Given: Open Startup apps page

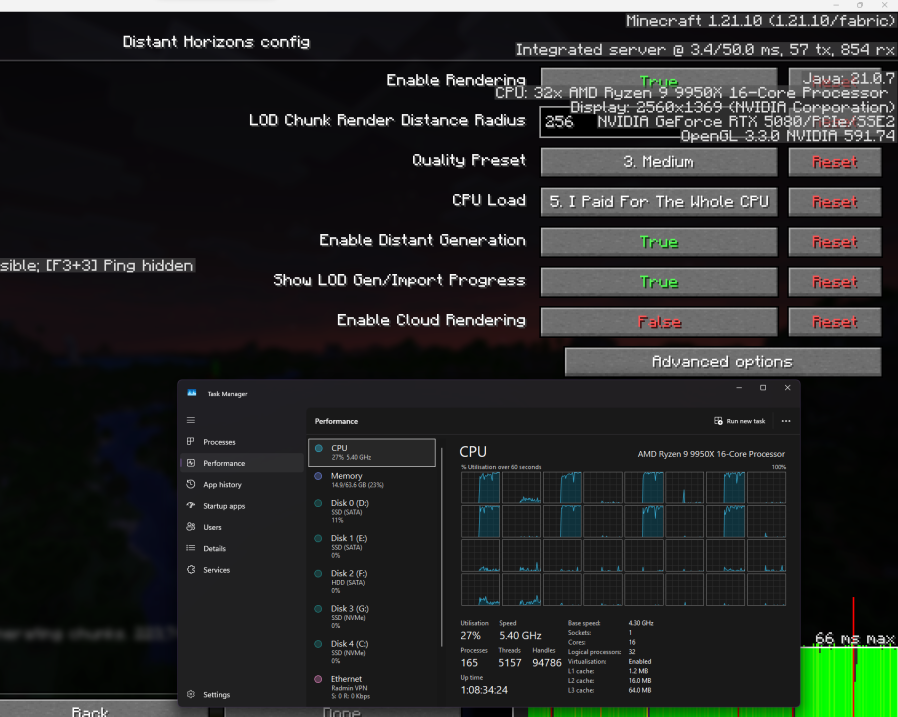Looking at the screenshot, I should click(242, 506).
